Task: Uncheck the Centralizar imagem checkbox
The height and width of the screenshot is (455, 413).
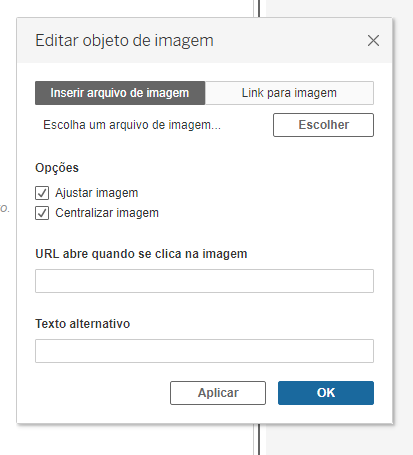Action: [x=42, y=213]
